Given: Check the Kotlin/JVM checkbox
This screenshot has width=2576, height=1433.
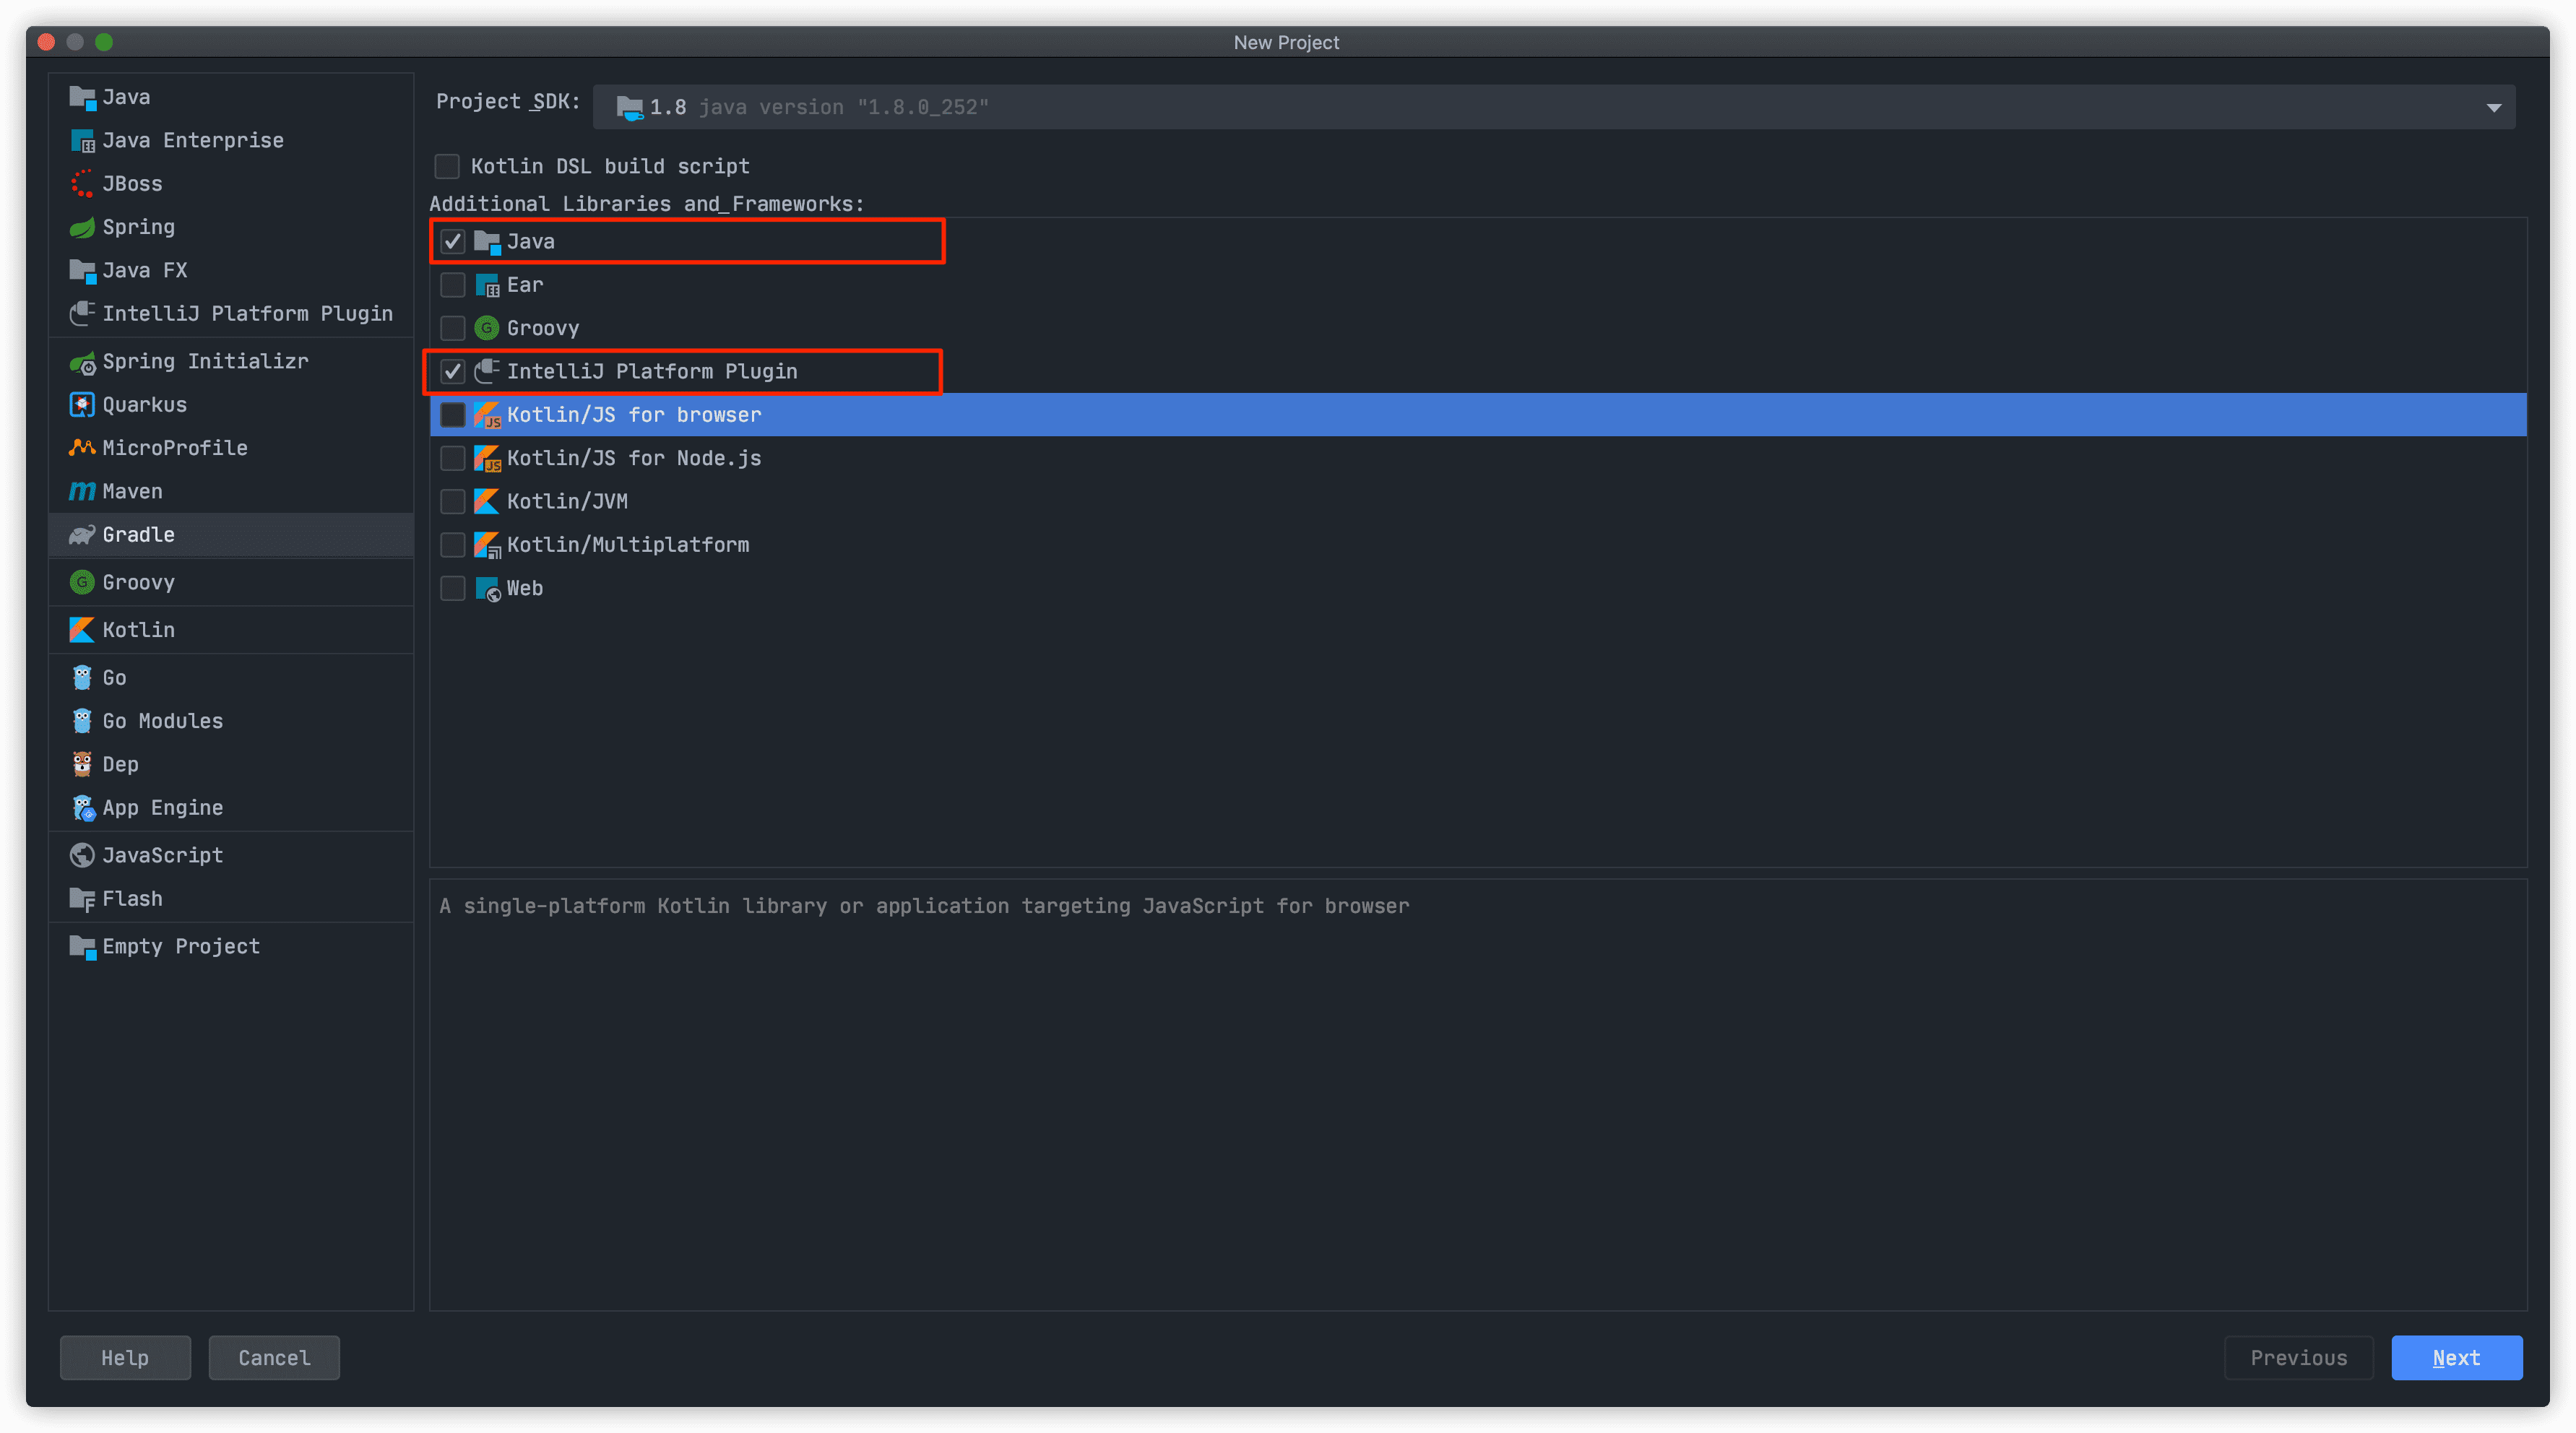Looking at the screenshot, I should (453, 501).
